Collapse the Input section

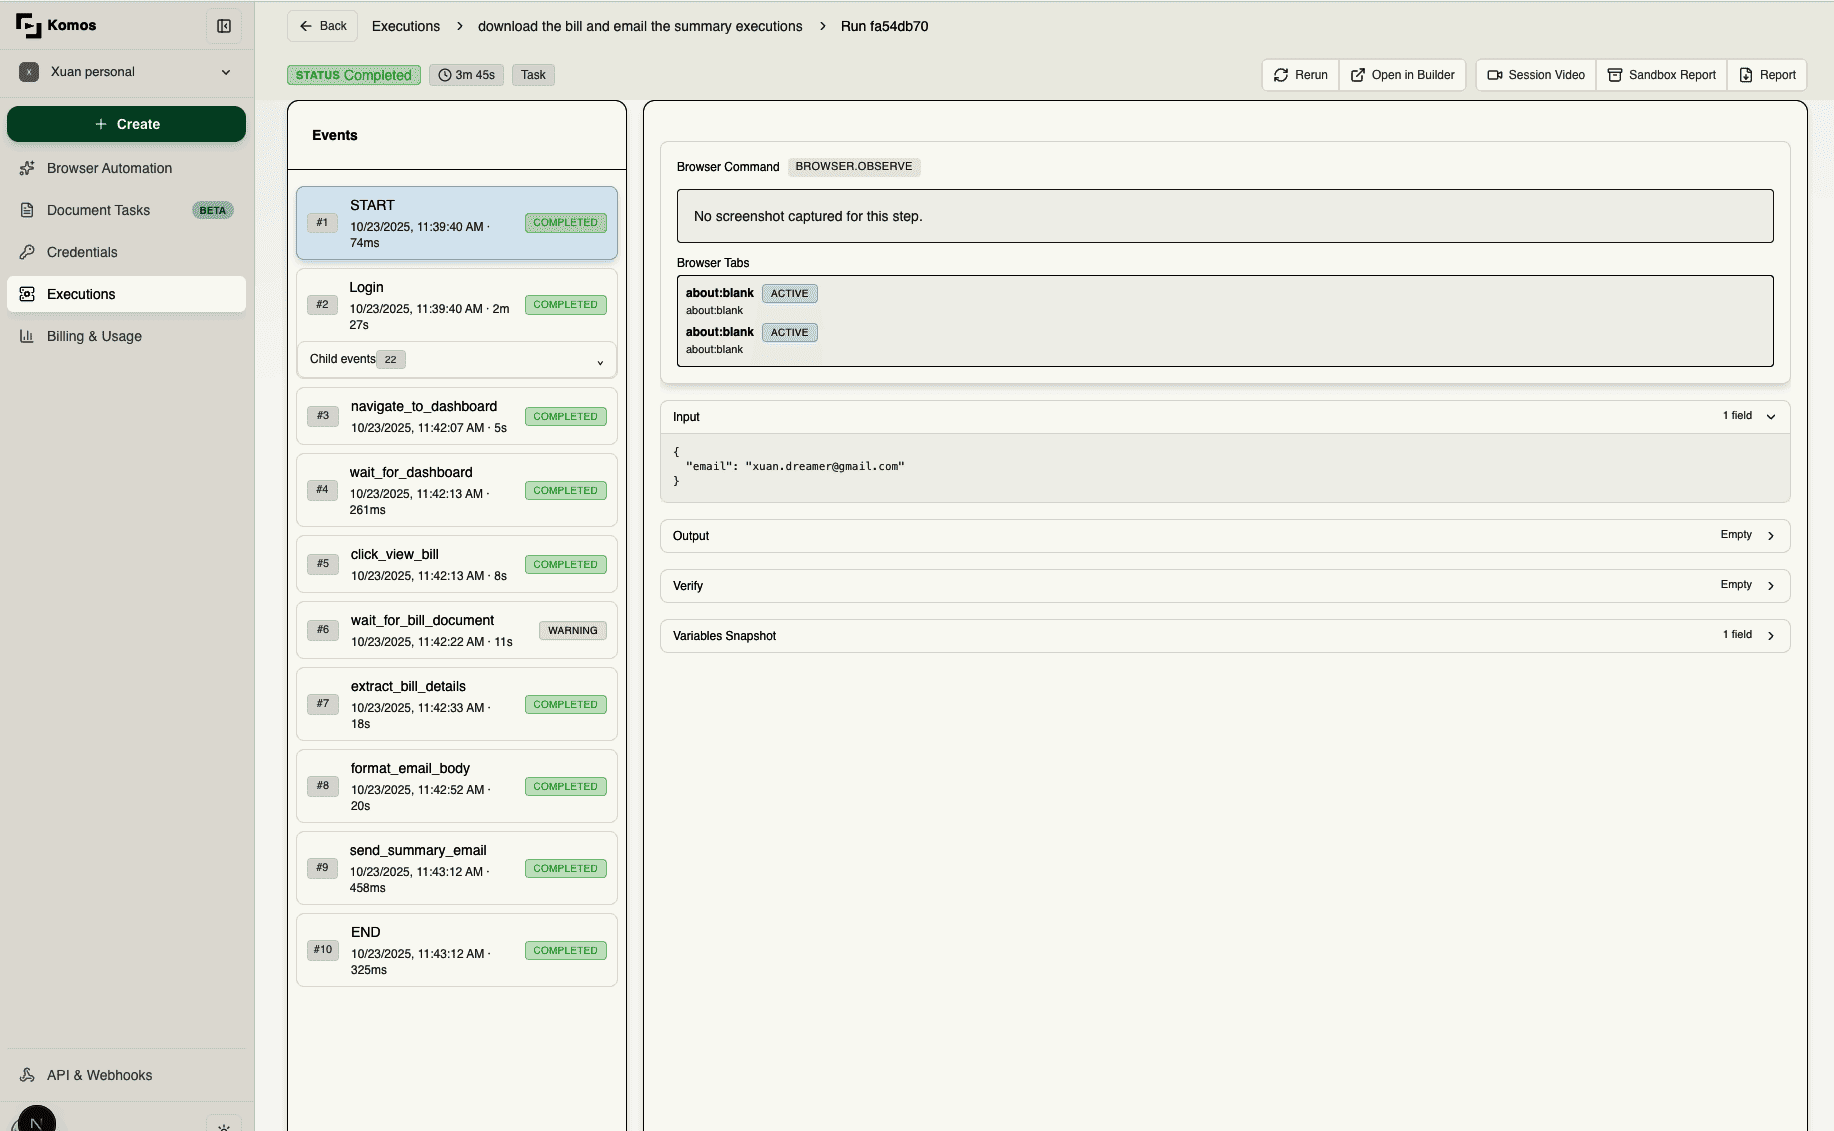1770,417
